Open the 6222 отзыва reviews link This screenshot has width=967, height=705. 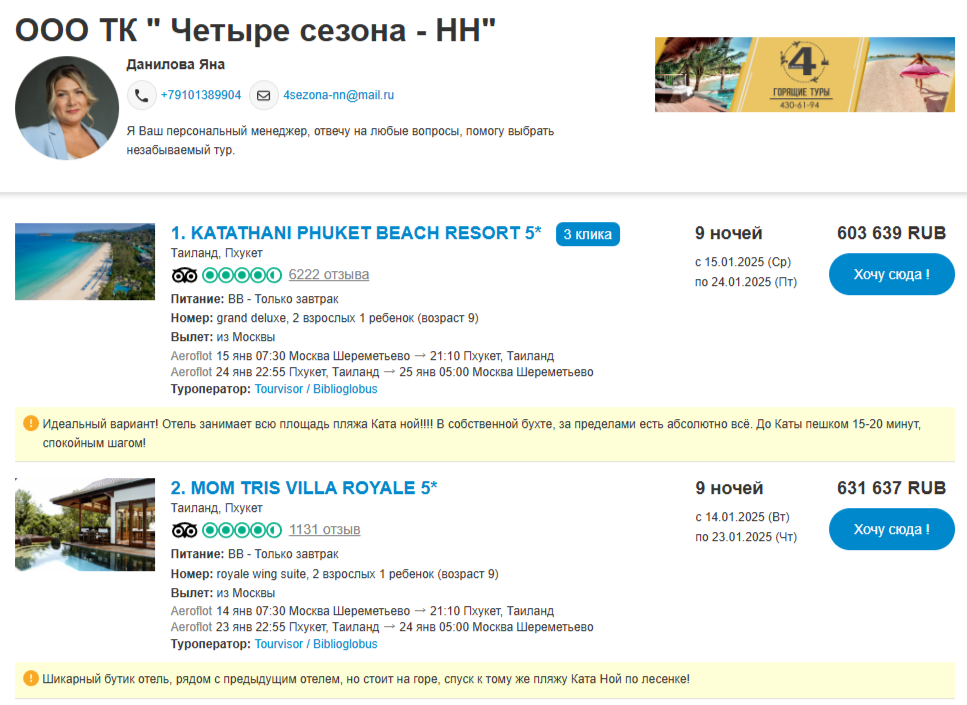point(329,274)
